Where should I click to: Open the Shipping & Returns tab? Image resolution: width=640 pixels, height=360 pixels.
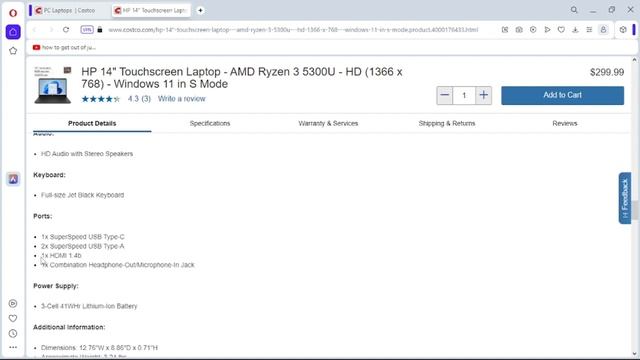(447, 123)
